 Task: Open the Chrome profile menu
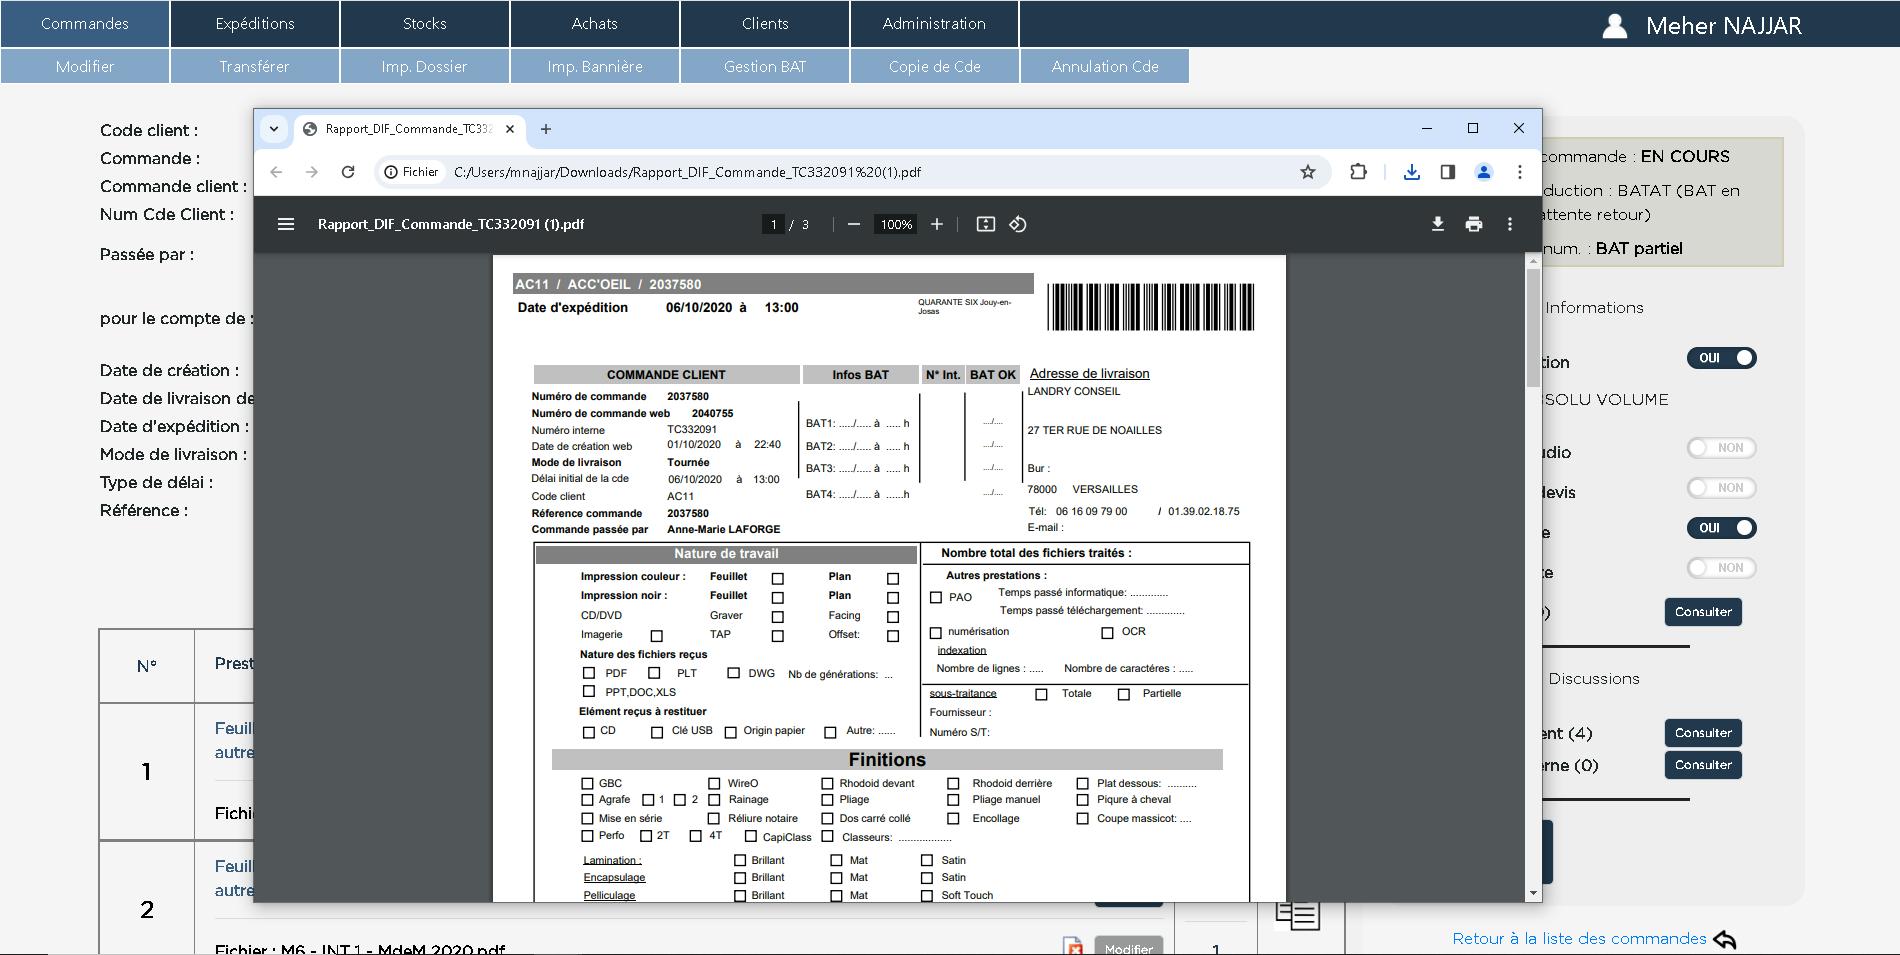pyautogui.click(x=1482, y=171)
